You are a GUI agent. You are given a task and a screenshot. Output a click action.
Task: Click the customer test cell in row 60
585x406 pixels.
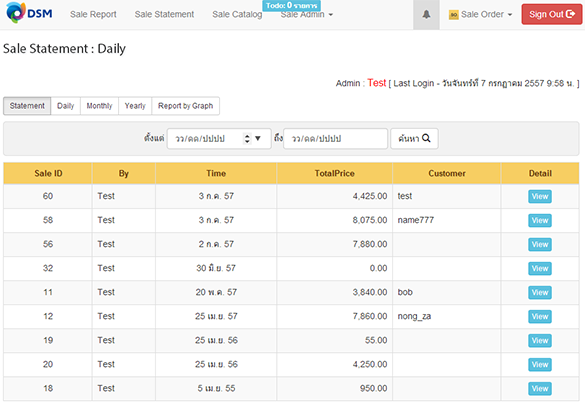[447, 196]
